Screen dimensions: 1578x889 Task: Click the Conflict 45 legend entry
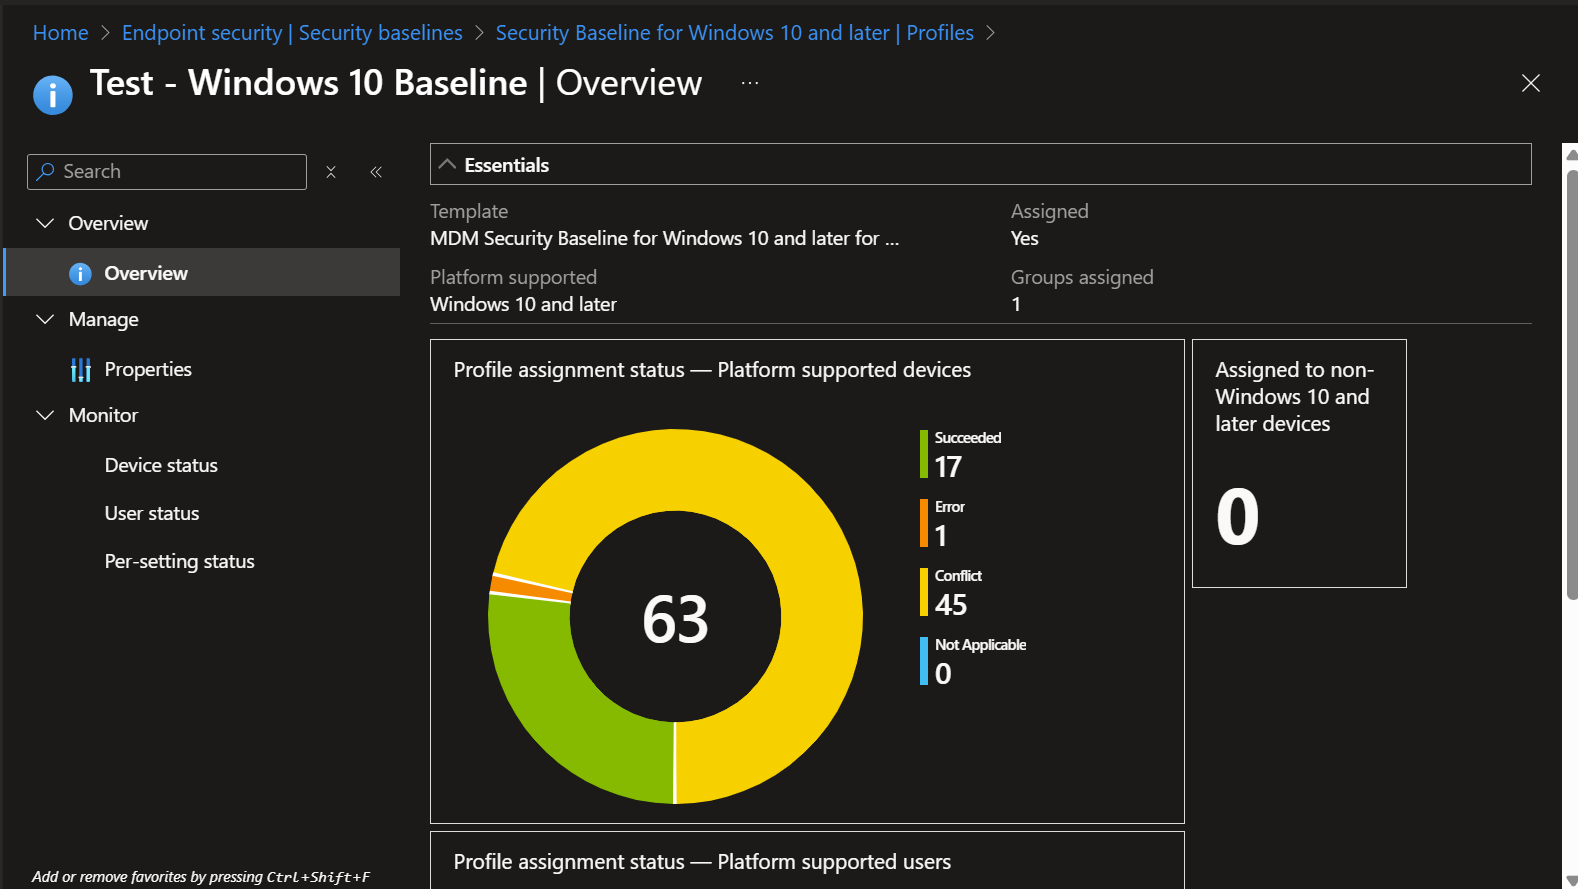(x=951, y=591)
